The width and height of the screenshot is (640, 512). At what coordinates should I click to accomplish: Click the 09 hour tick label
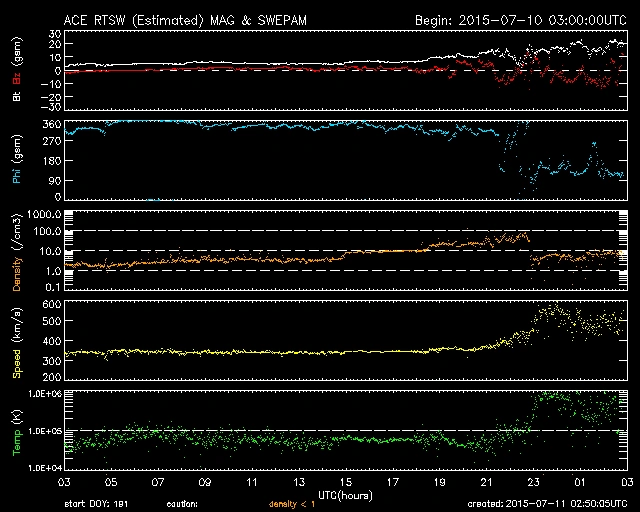pos(205,482)
